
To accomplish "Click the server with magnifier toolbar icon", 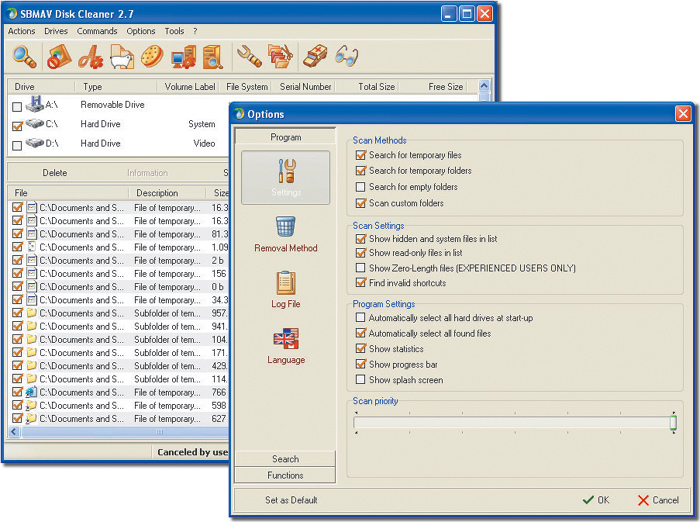I will pyautogui.click(x=213, y=57).
